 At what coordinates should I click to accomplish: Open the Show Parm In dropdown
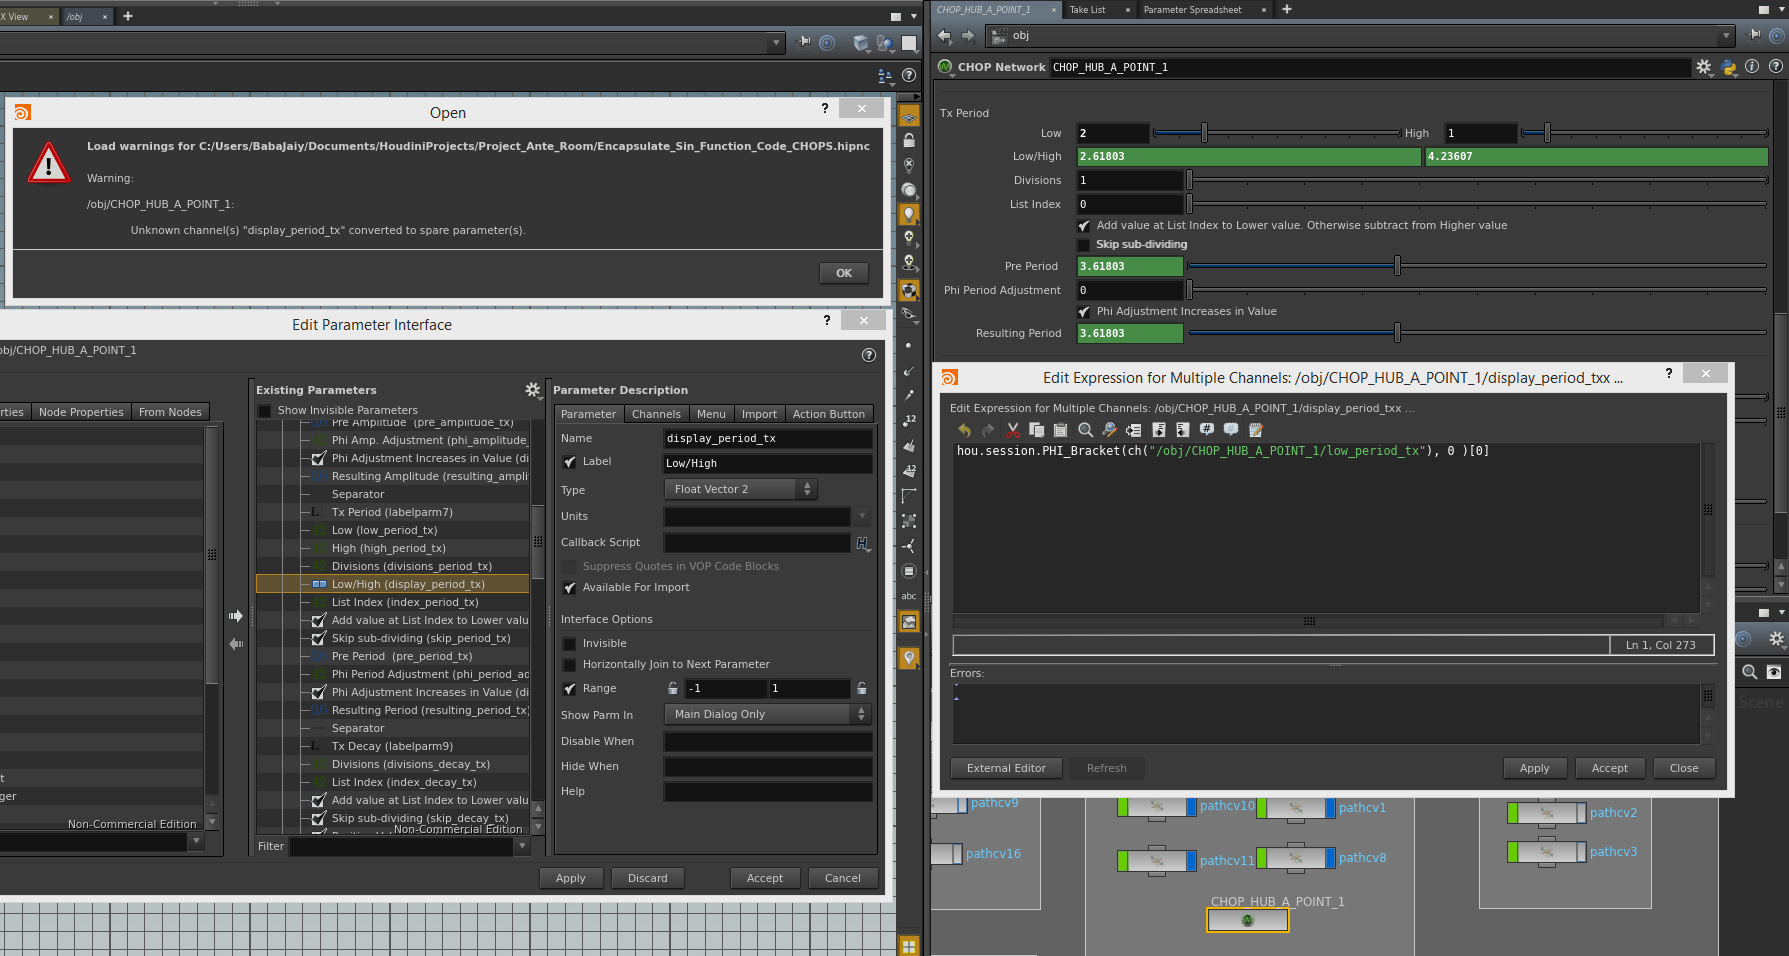[x=767, y=714]
